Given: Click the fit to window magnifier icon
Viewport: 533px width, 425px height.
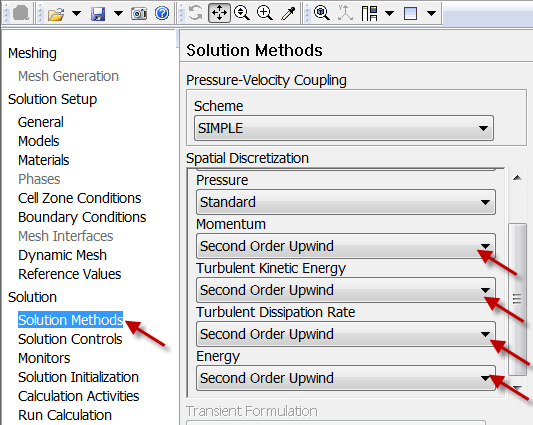Looking at the screenshot, I should point(321,13).
